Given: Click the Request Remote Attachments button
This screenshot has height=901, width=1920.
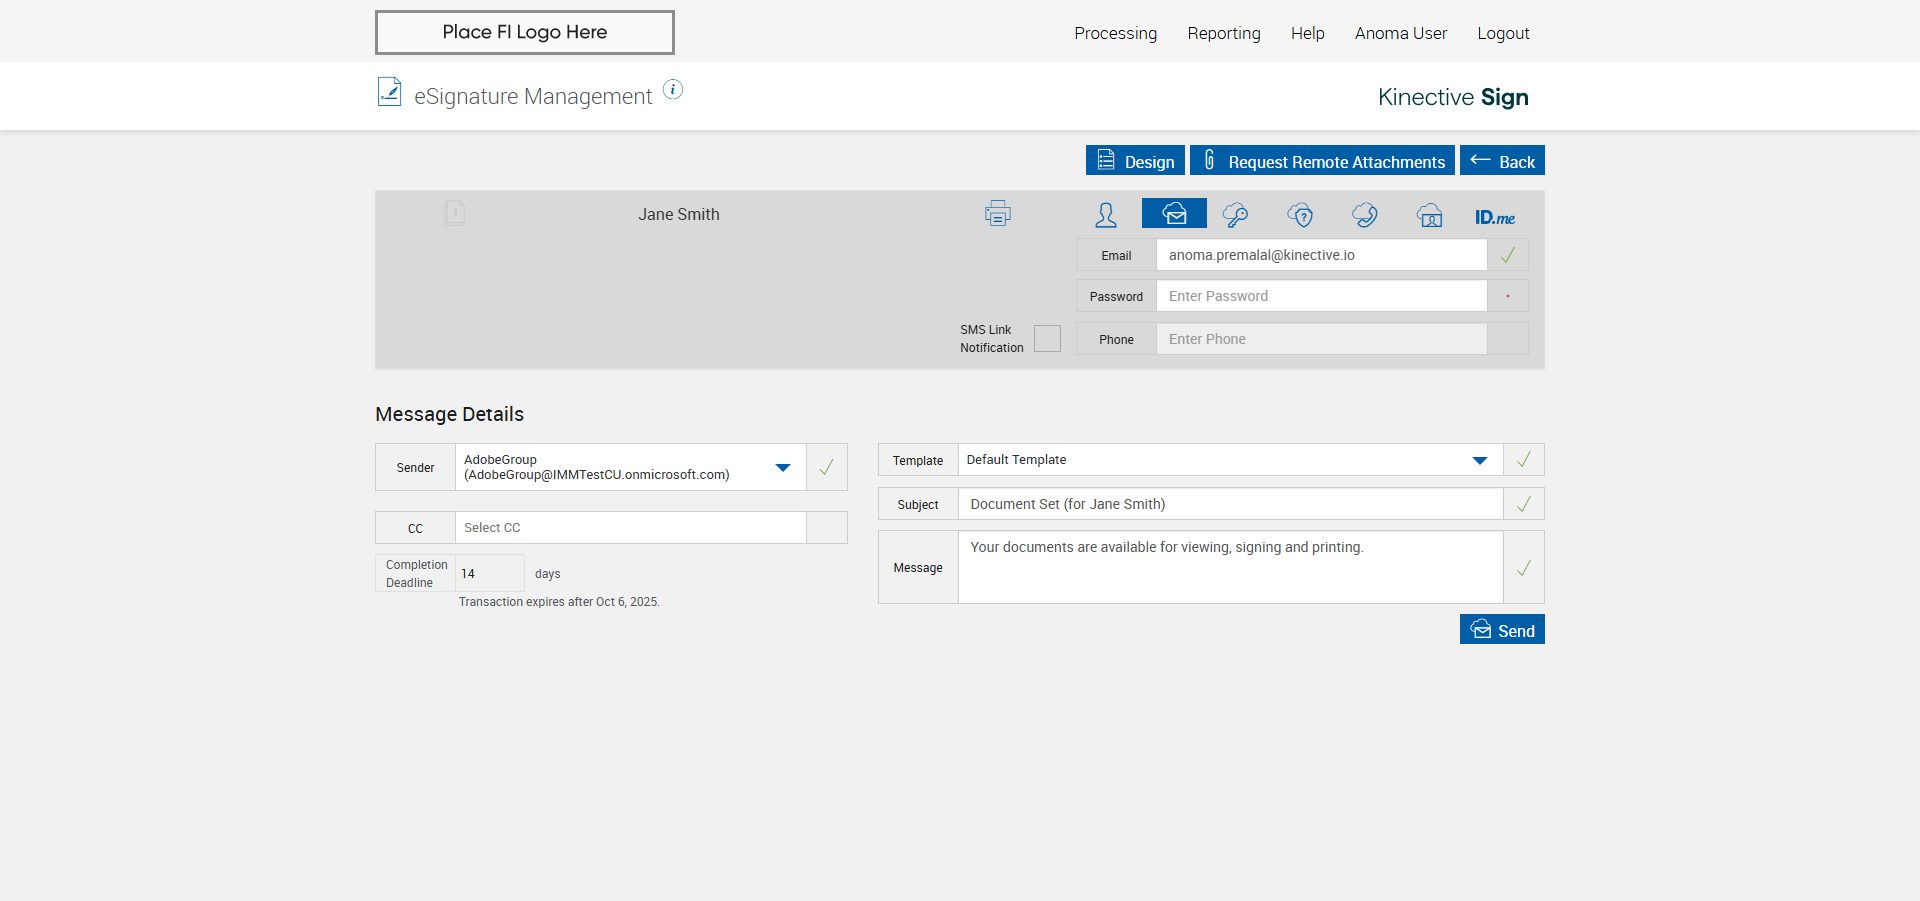Looking at the screenshot, I should click(1322, 161).
